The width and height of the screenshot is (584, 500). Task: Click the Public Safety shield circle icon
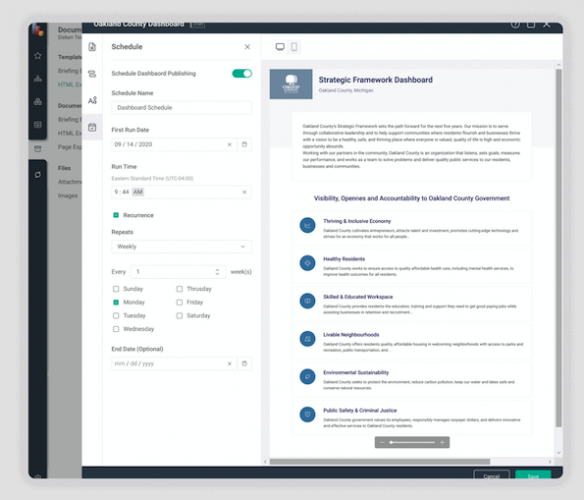click(307, 414)
